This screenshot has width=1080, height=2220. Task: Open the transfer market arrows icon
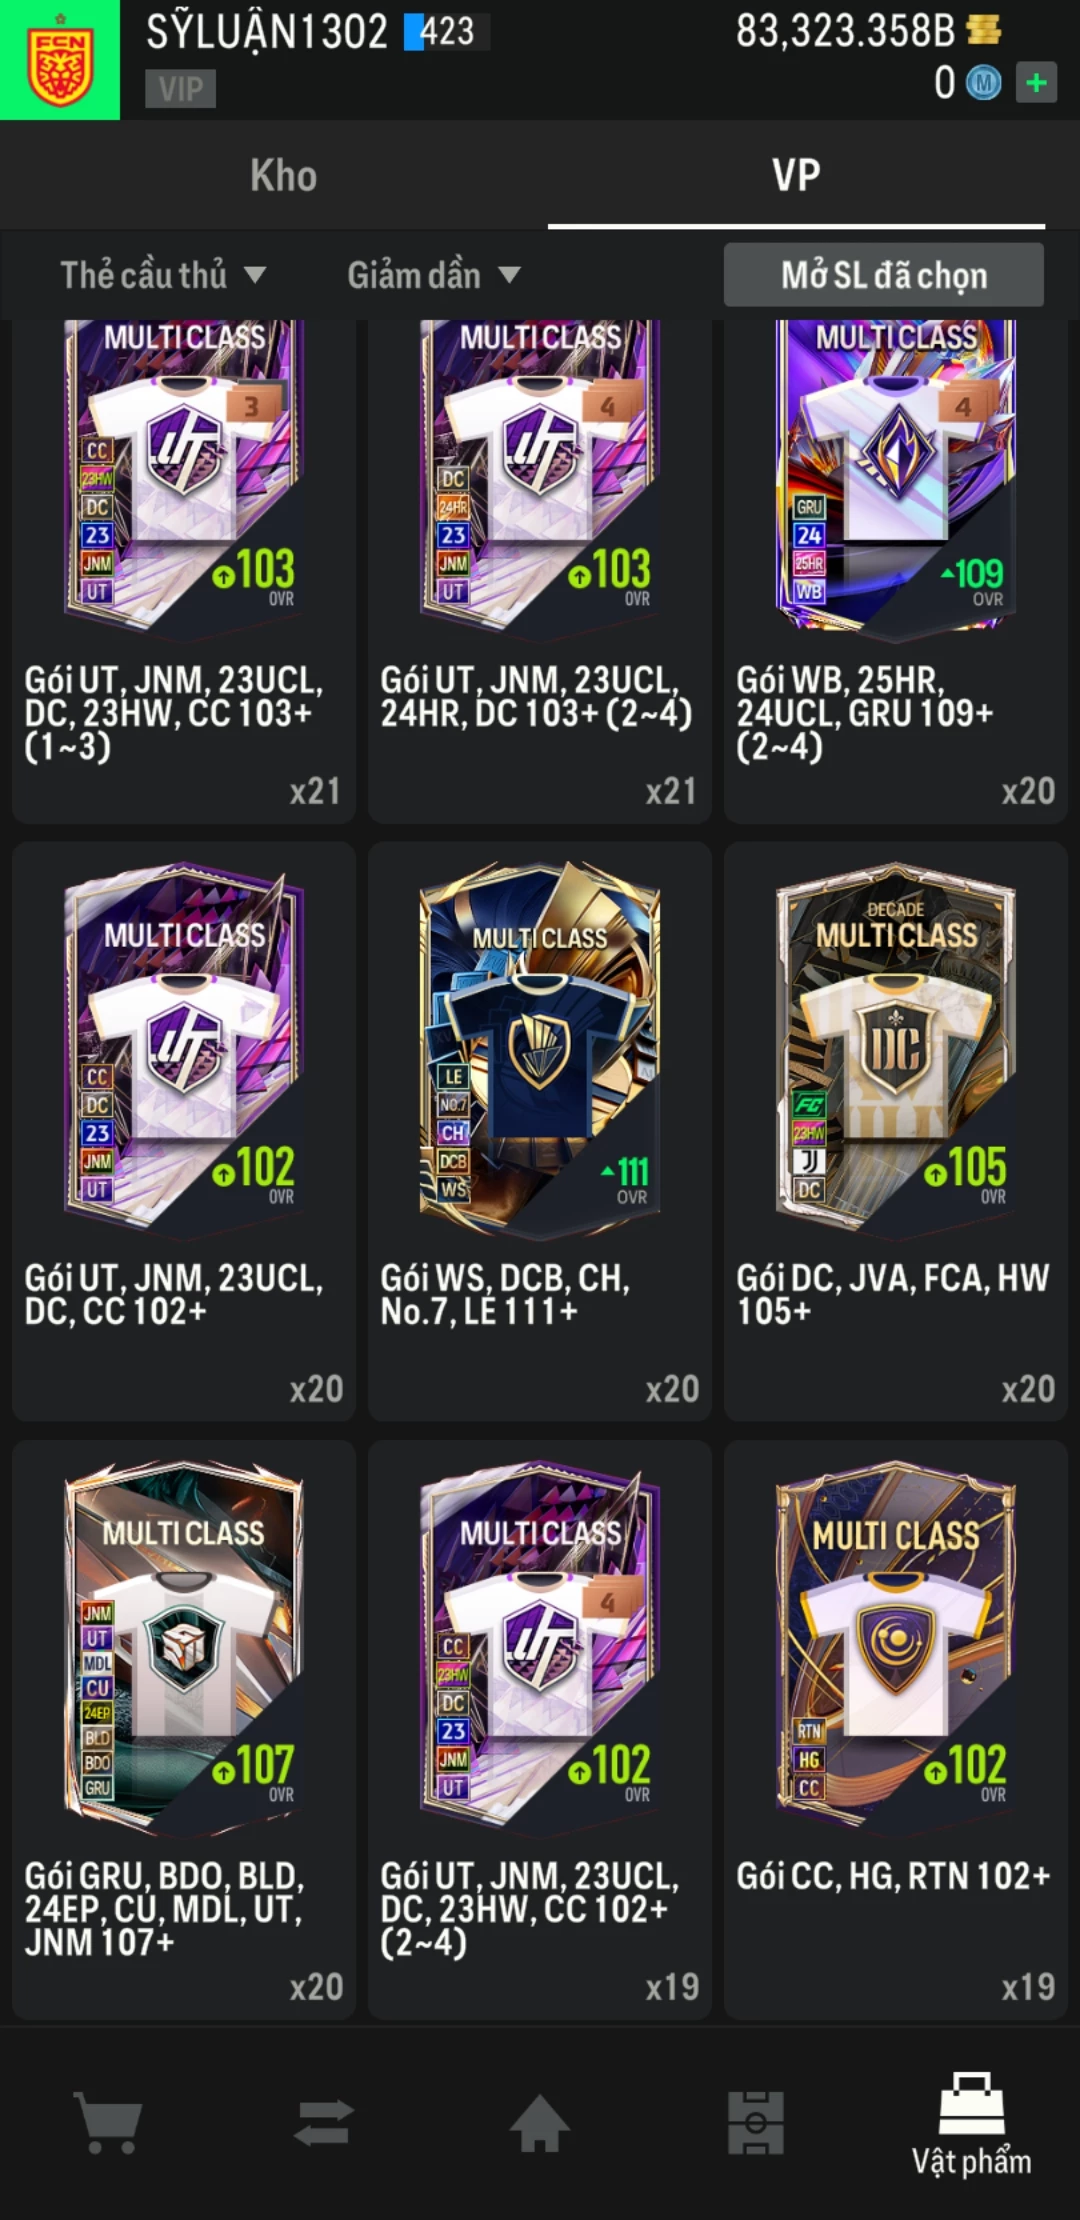[x=324, y=2122]
